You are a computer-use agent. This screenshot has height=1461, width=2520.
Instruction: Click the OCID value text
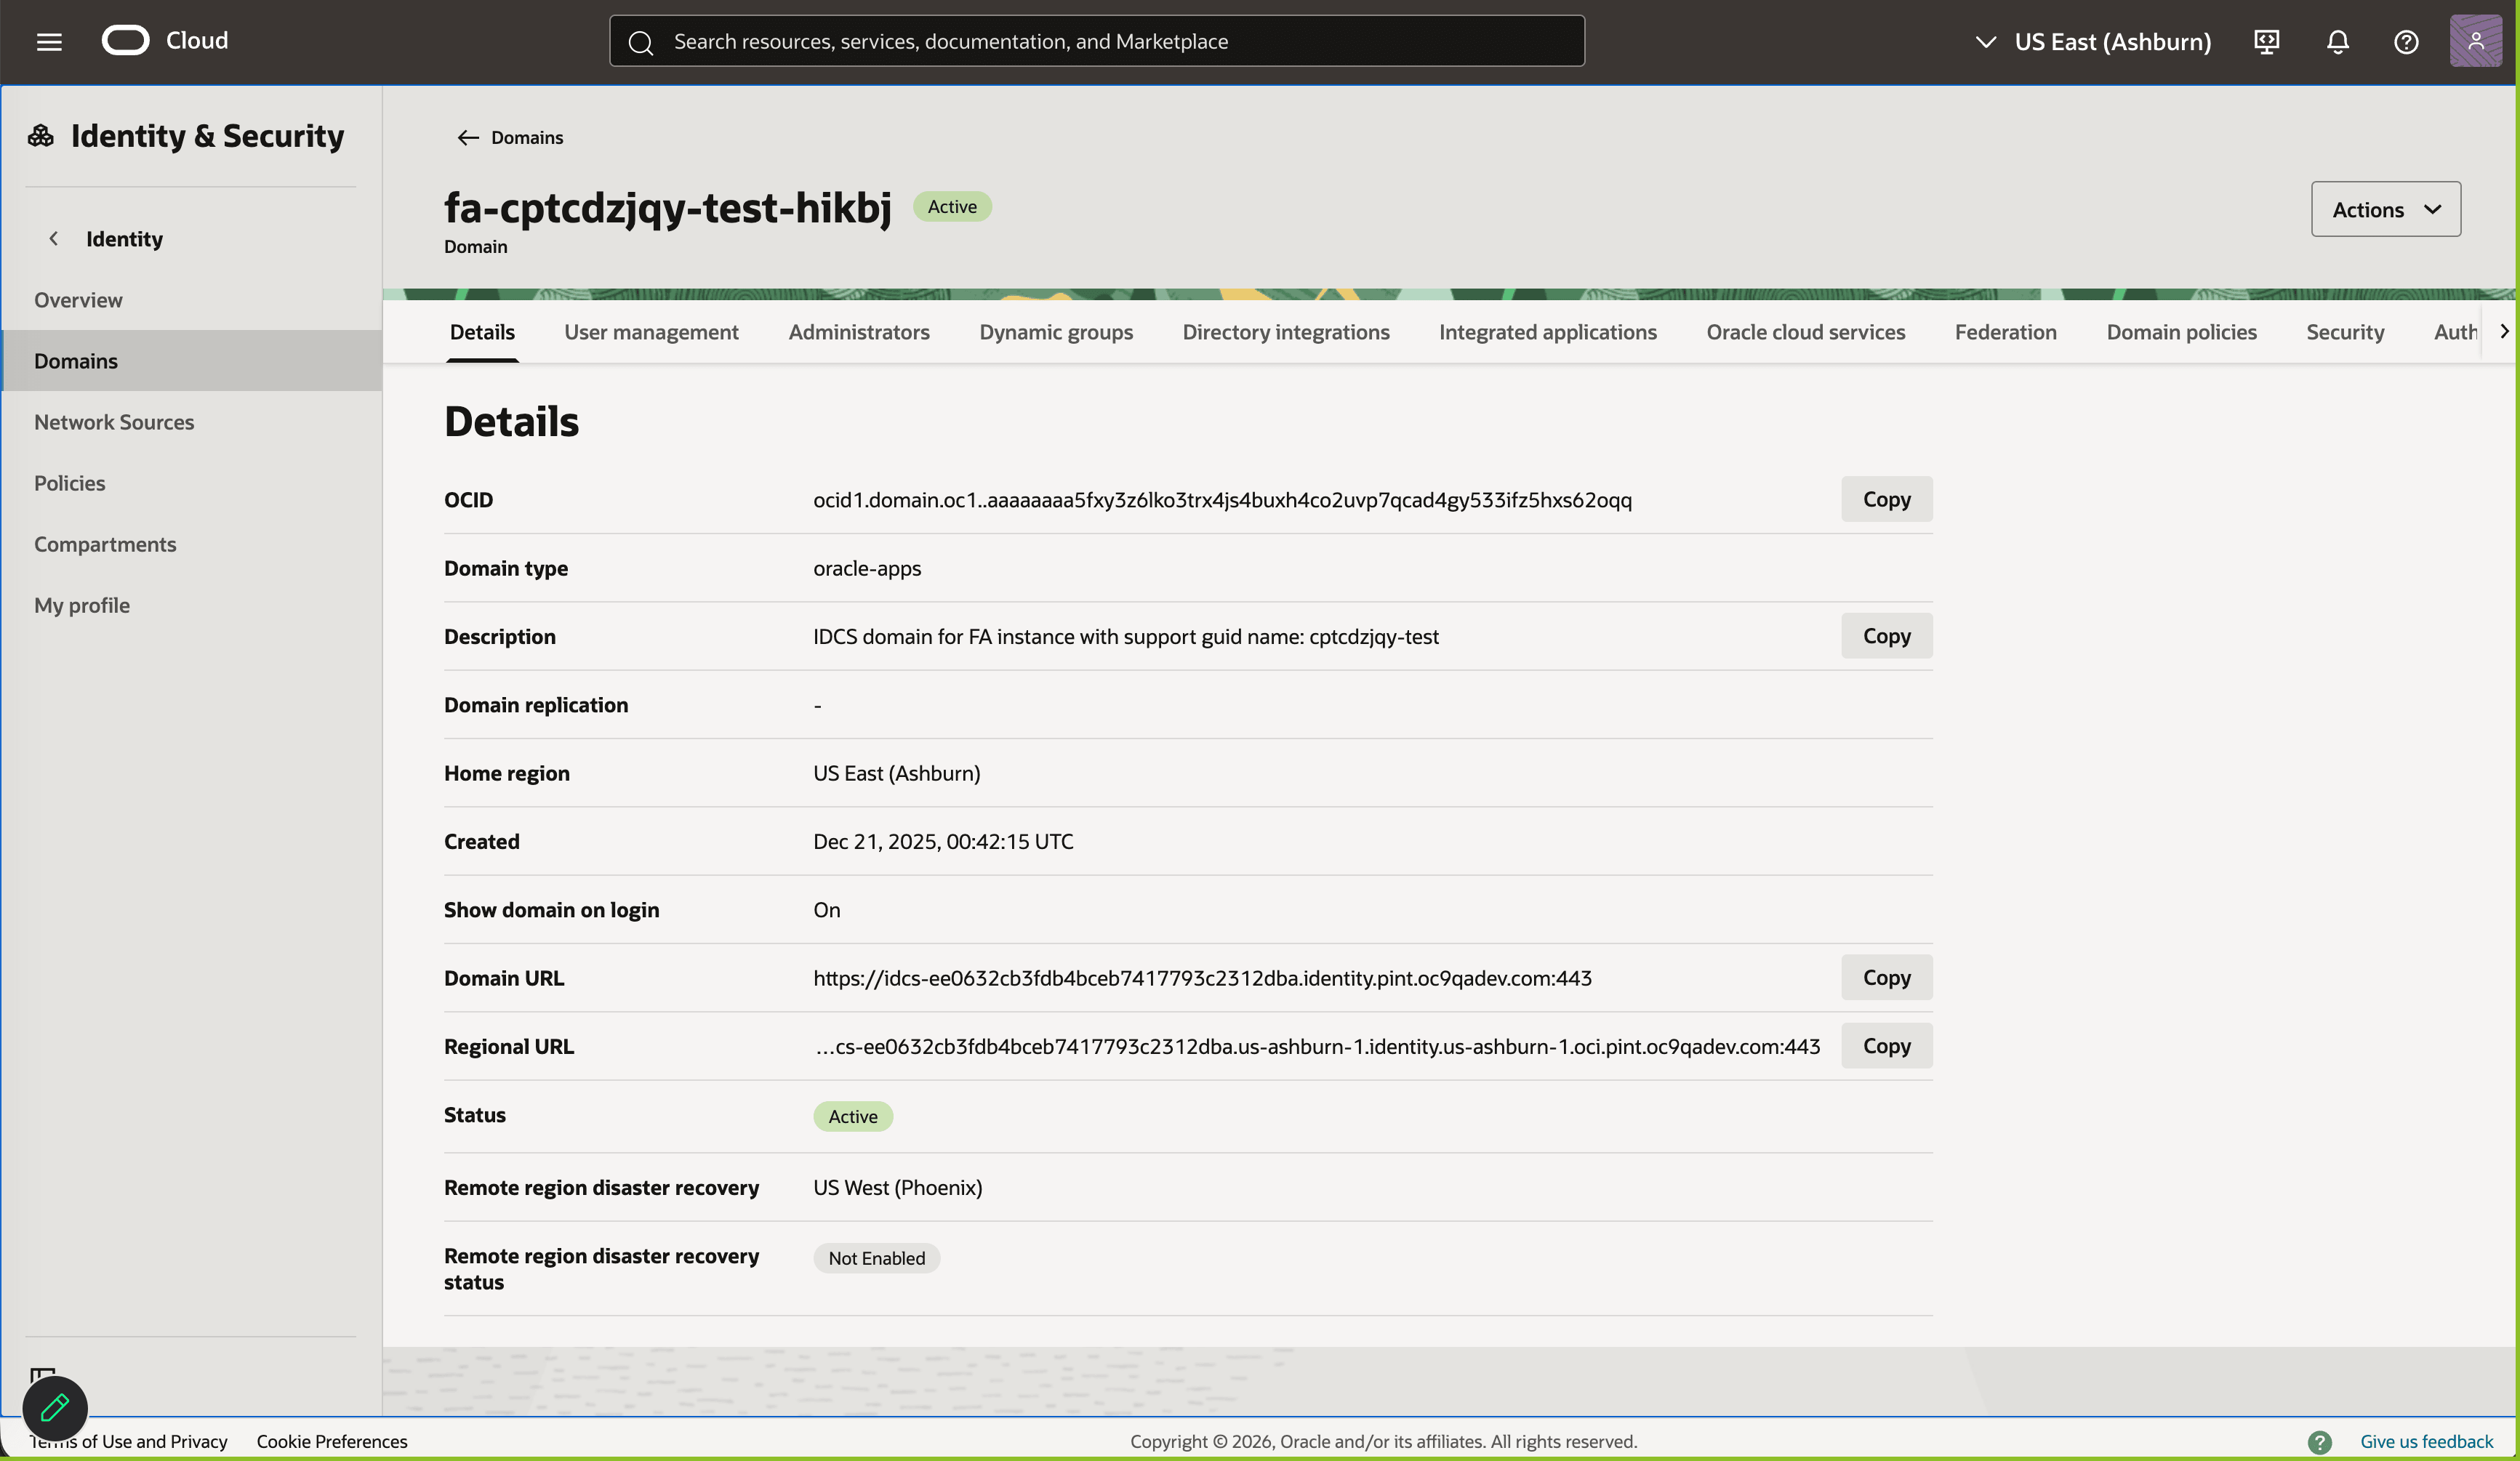pyautogui.click(x=1222, y=500)
